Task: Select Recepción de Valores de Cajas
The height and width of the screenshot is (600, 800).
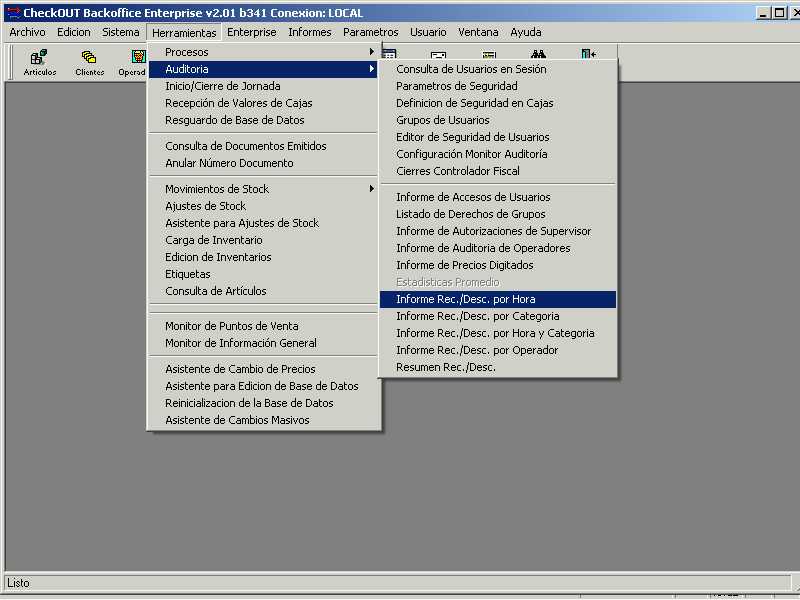Action: (263, 103)
